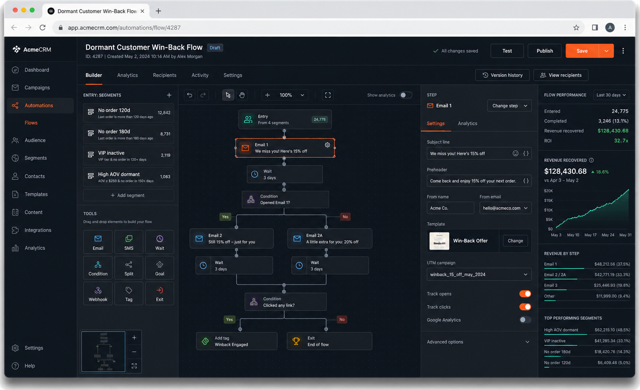Bookmark this page with the star icon

coord(576,28)
